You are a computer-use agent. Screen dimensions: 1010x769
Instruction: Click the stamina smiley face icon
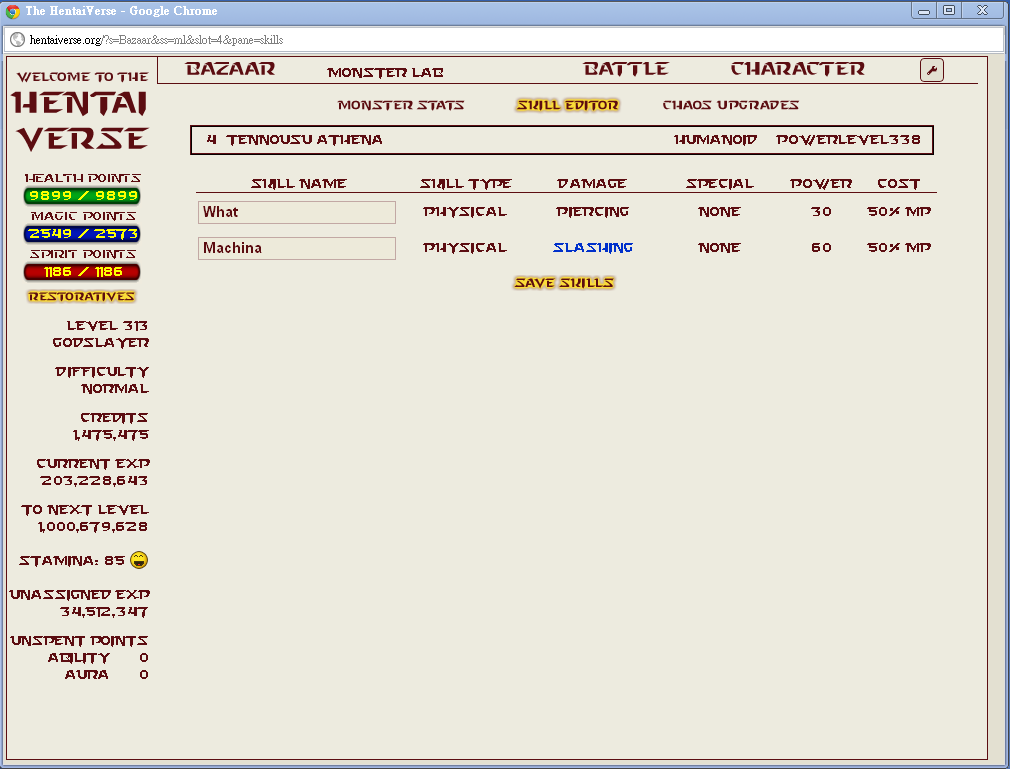[139, 560]
